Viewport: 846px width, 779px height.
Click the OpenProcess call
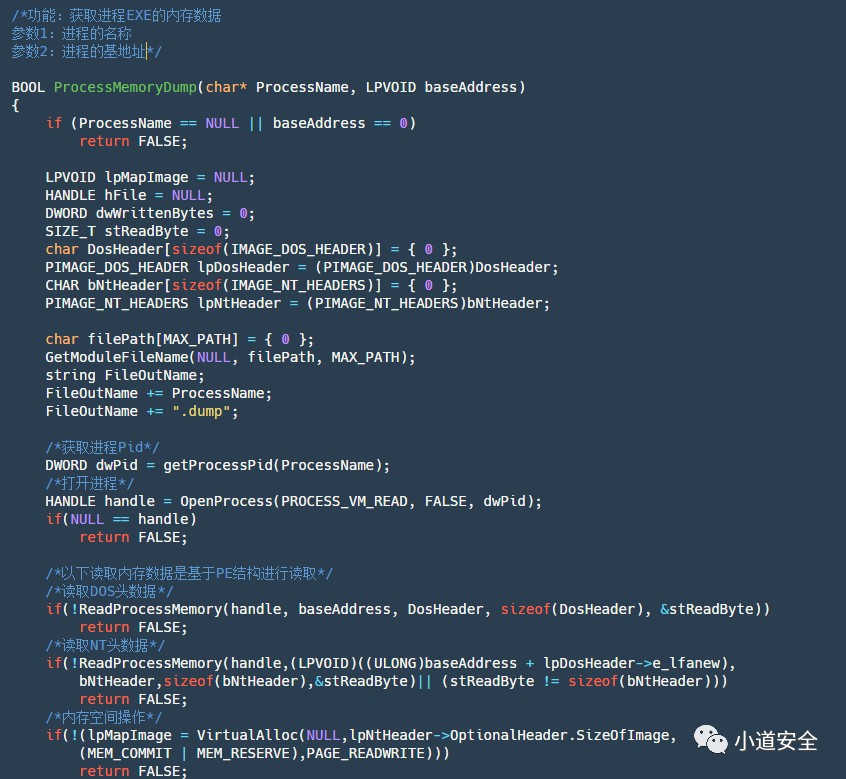pos(360,501)
